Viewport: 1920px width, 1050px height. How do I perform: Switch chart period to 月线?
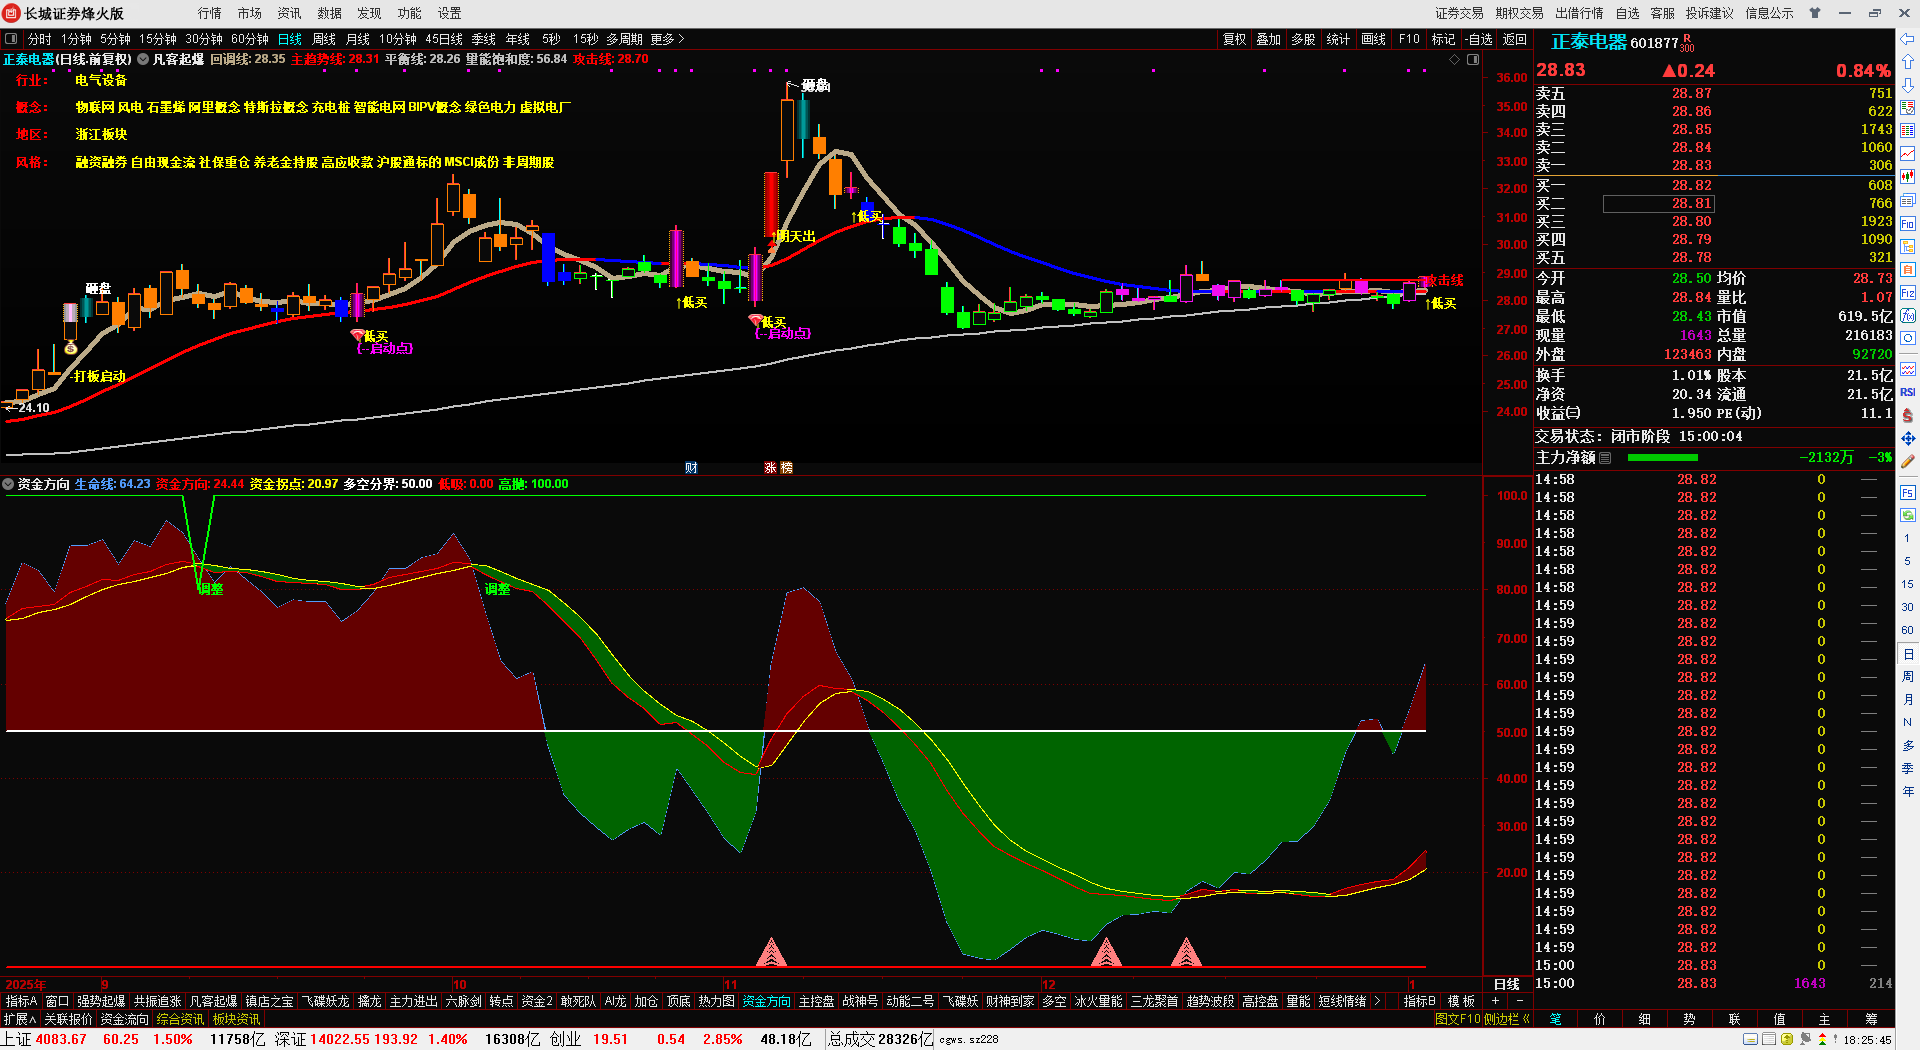pos(358,39)
